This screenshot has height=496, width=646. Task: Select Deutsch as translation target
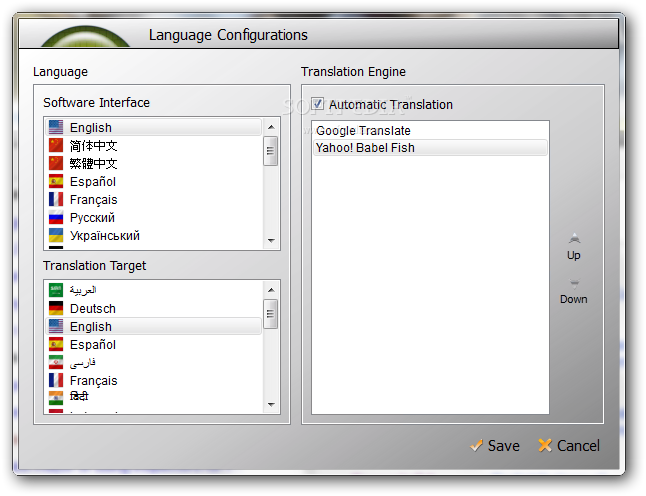click(x=153, y=308)
